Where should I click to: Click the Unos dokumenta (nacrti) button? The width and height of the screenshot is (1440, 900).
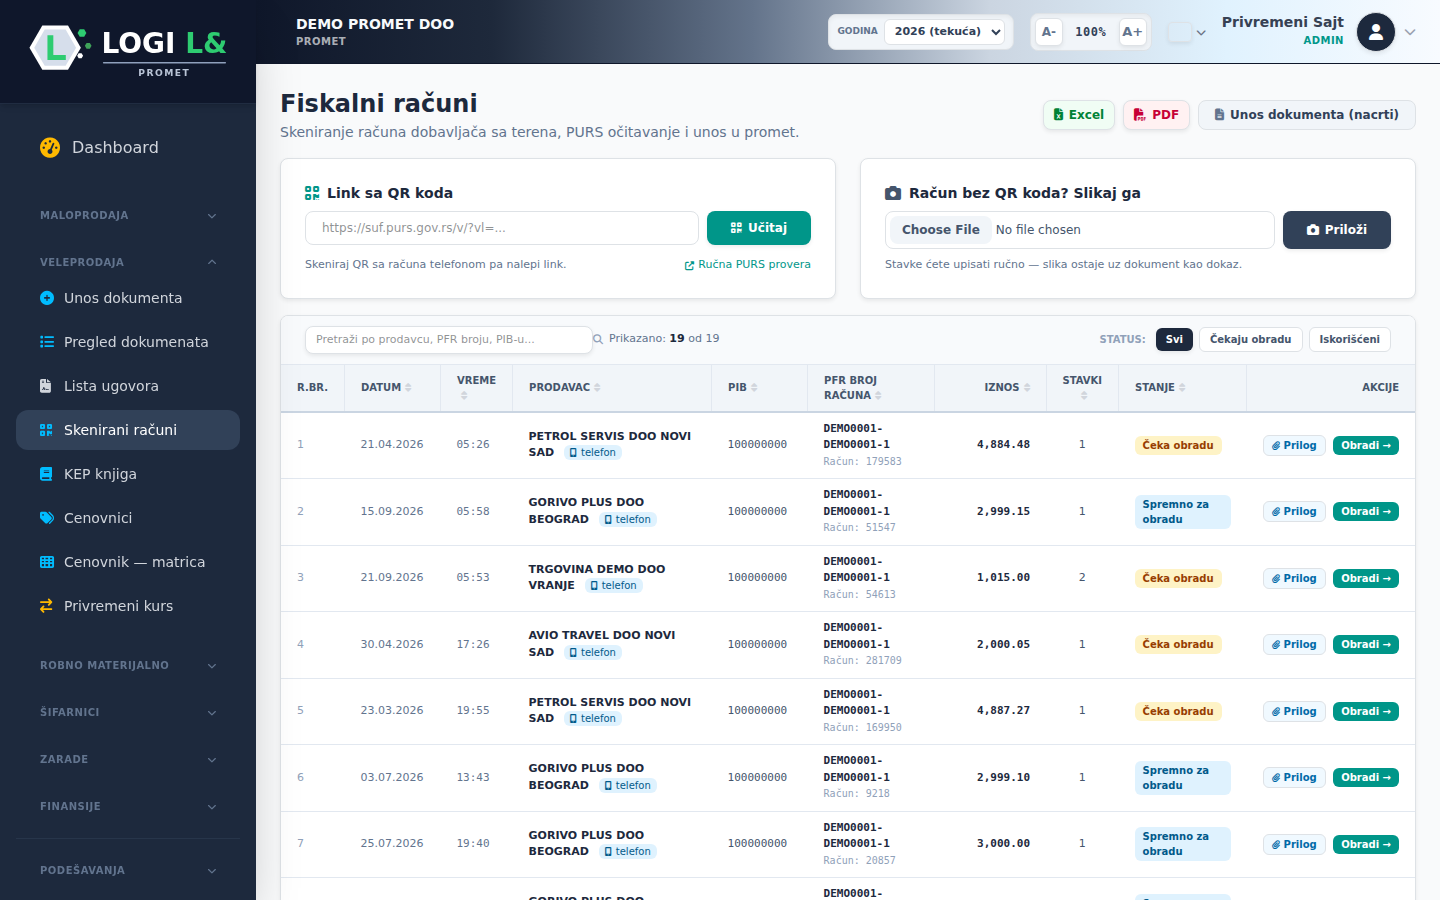(1307, 115)
